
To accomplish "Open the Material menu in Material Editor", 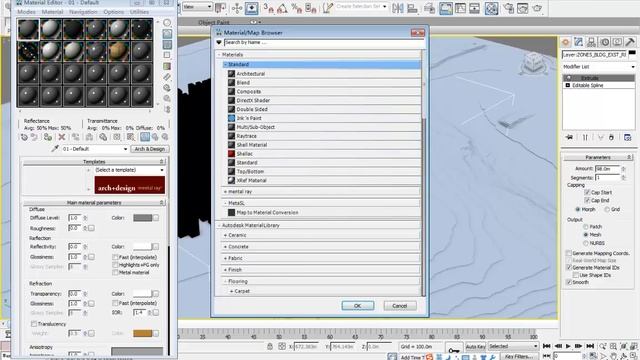I will coord(52,12).
